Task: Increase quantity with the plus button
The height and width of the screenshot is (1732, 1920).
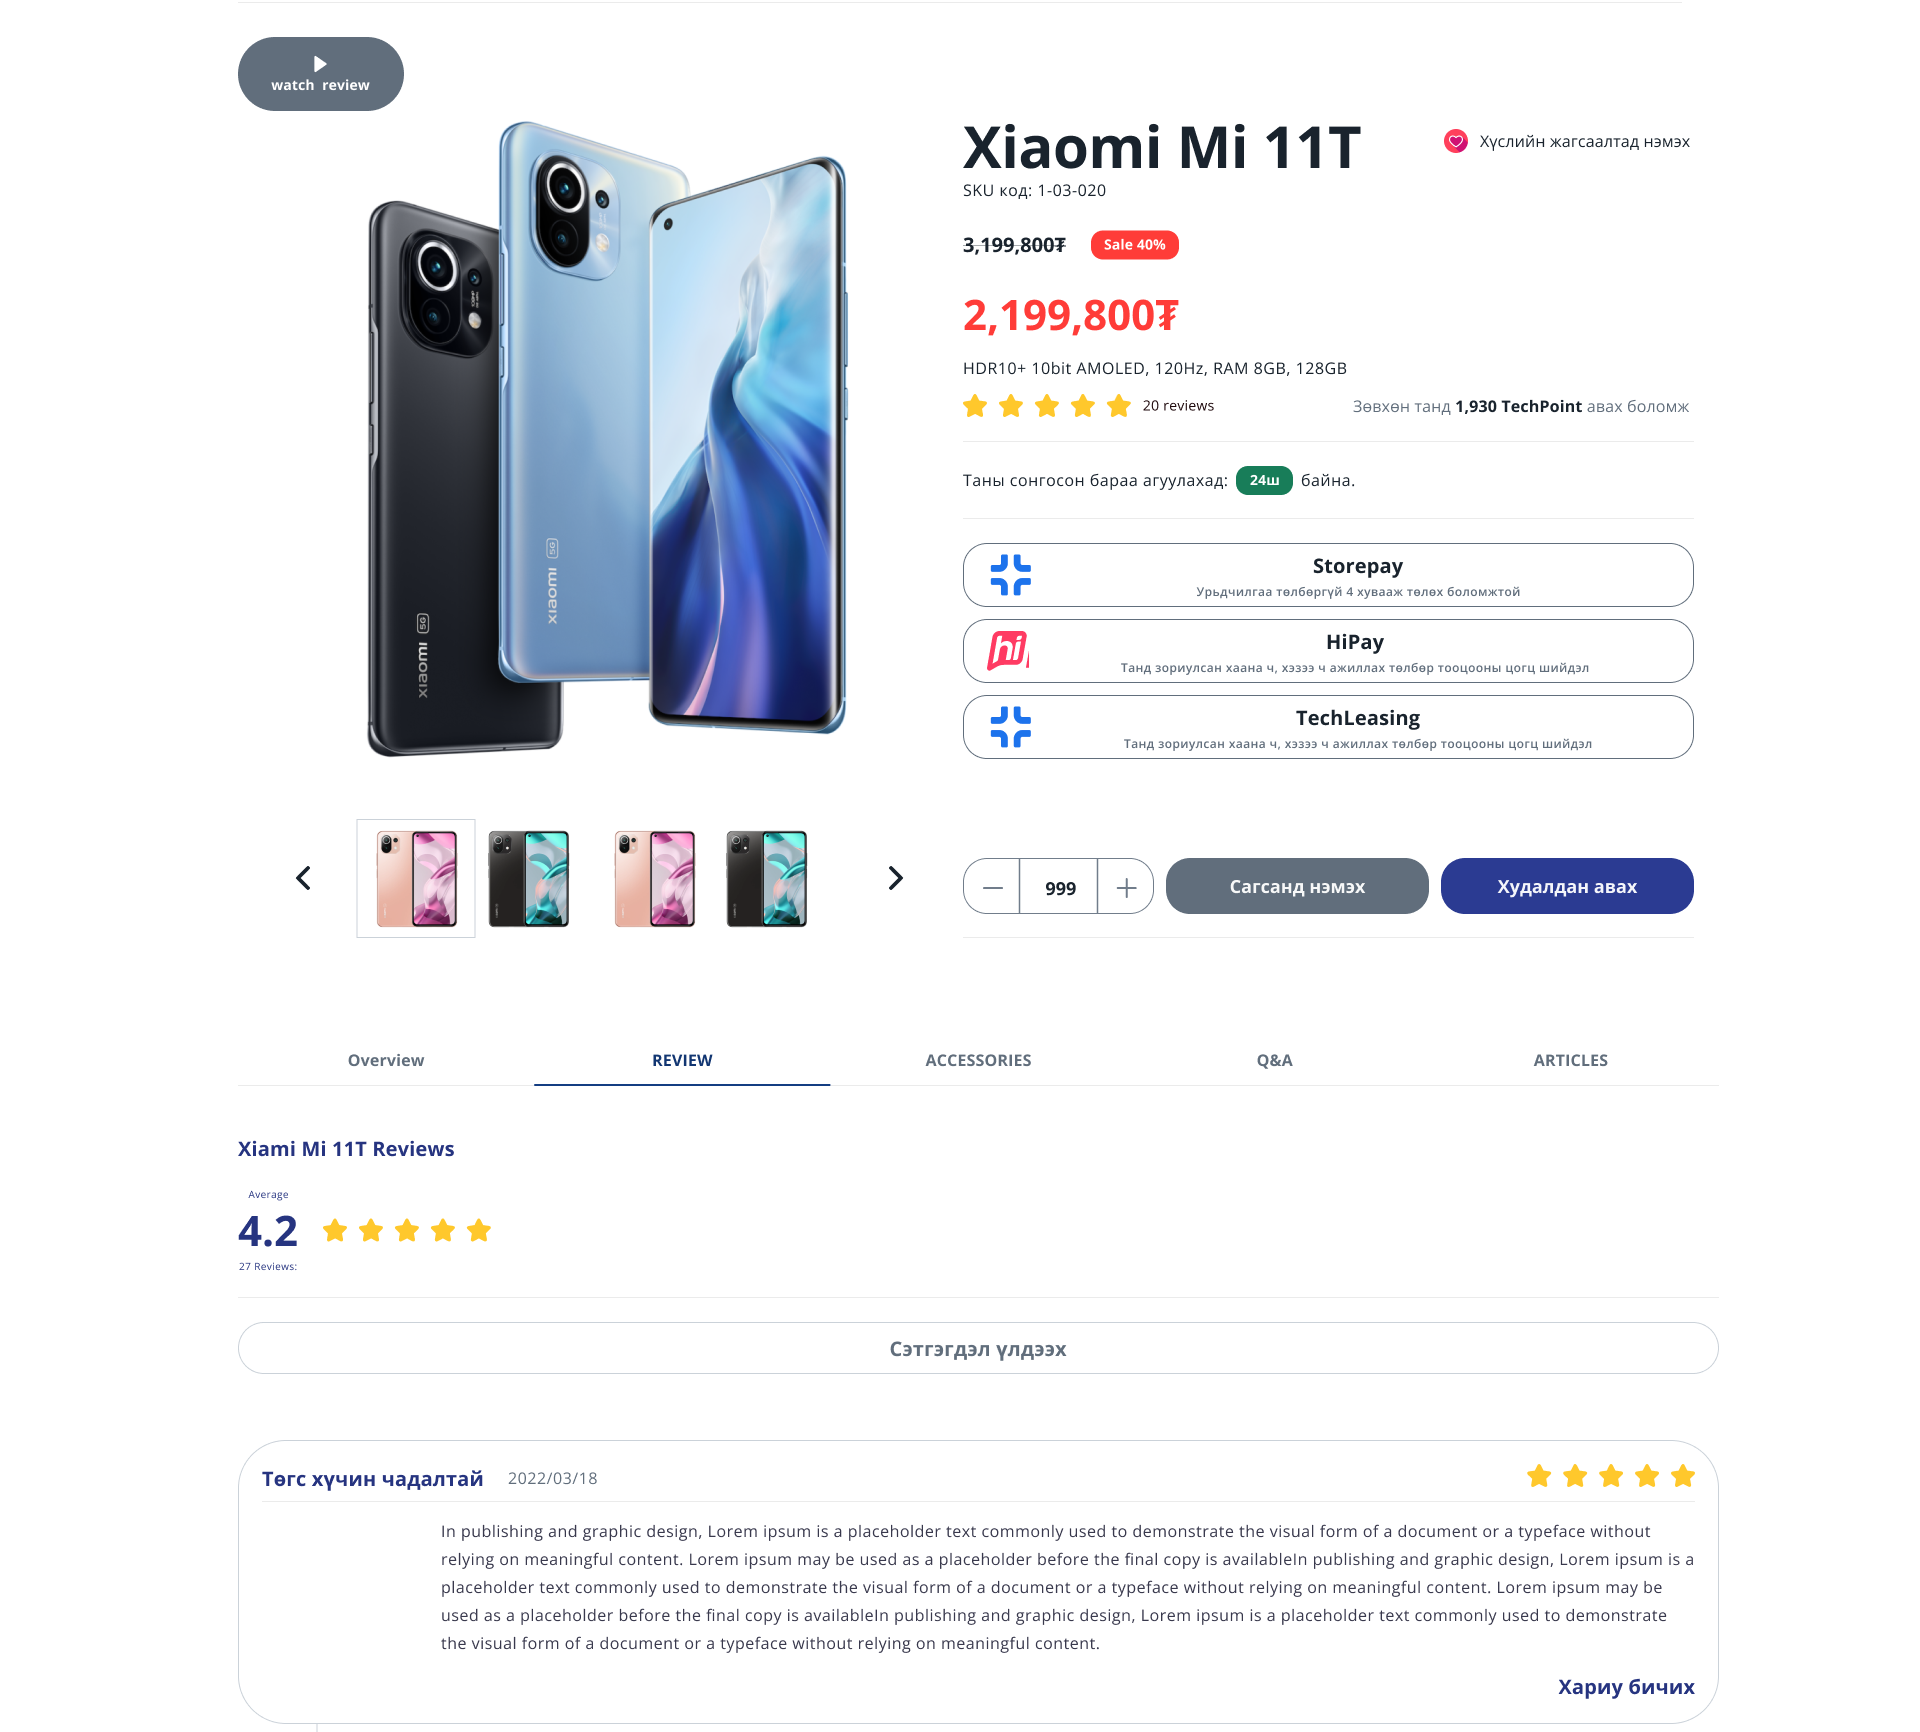Action: coord(1126,887)
